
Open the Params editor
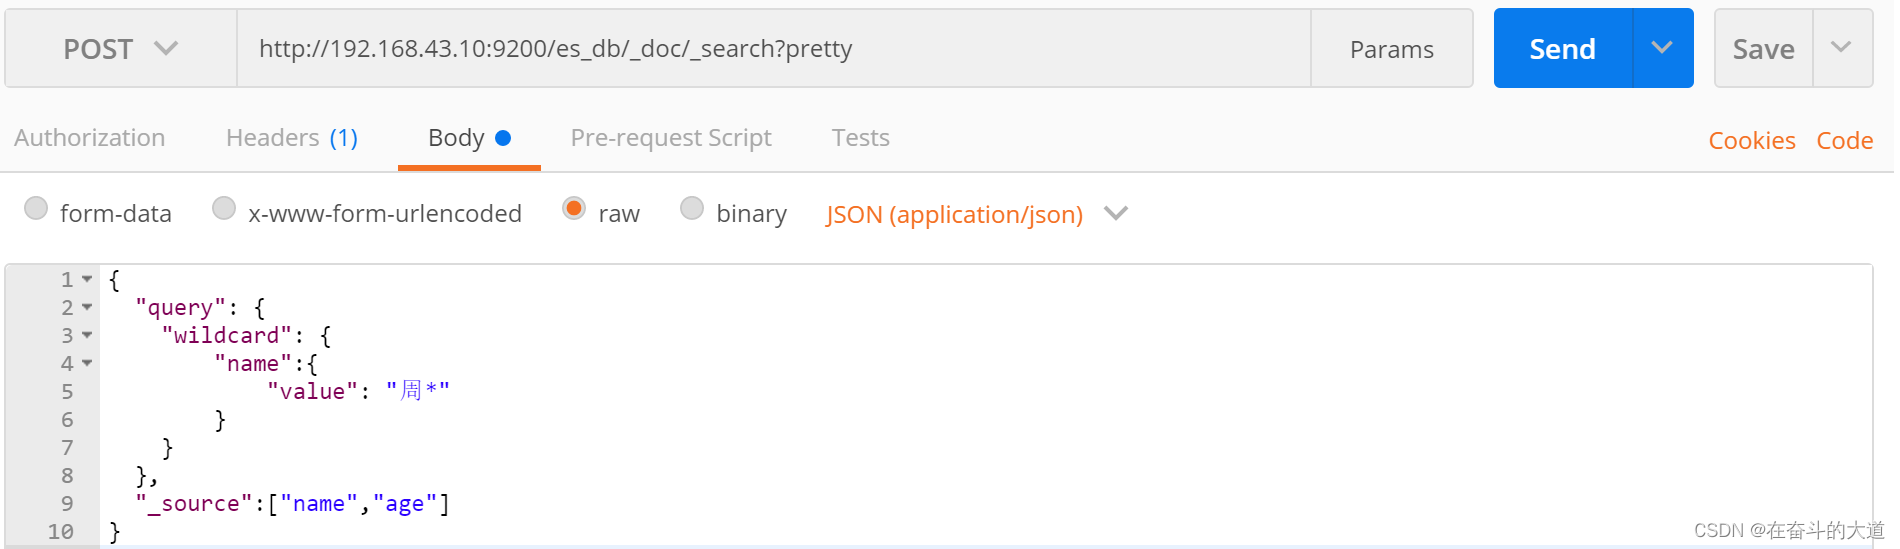click(1391, 49)
